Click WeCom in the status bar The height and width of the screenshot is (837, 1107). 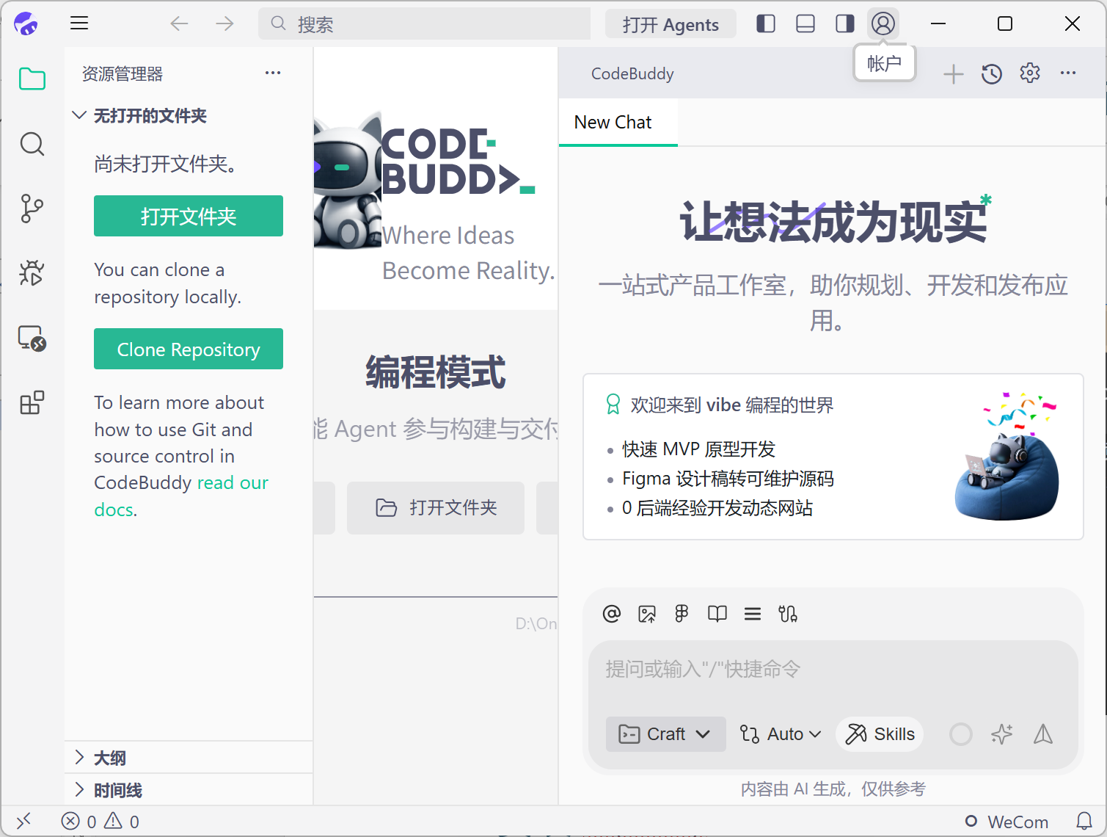click(1007, 821)
